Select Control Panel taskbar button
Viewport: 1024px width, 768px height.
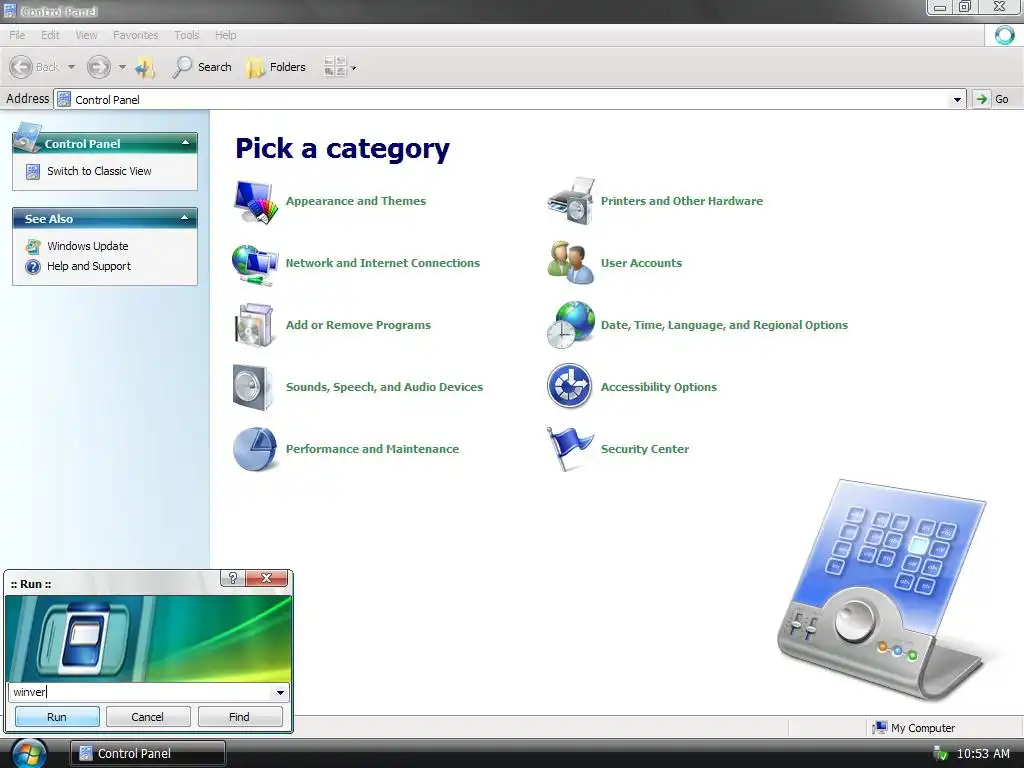[148, 754]
